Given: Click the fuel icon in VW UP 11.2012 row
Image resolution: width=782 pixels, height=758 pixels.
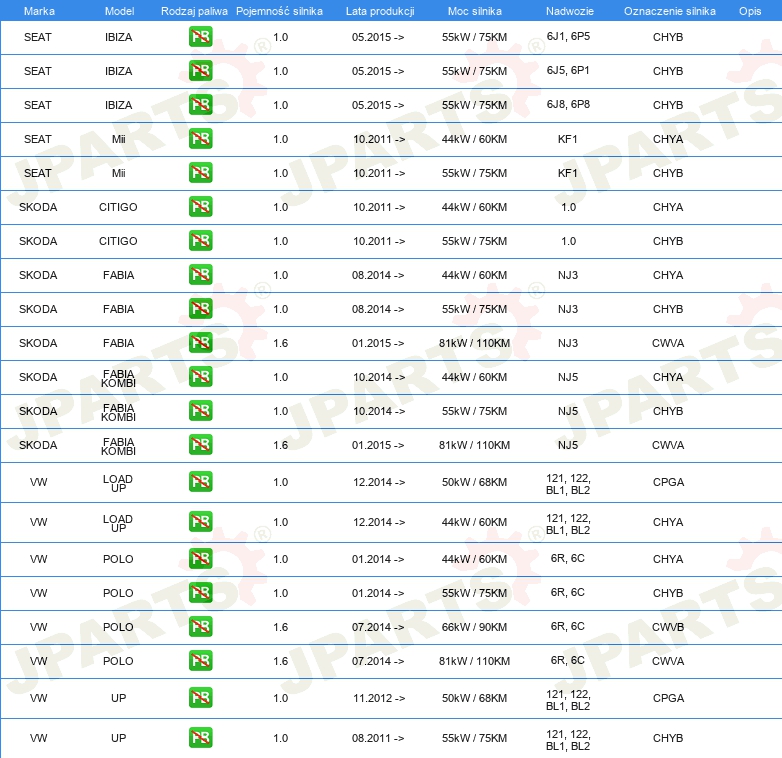Looking at the screenshot, I should point(200,698).
